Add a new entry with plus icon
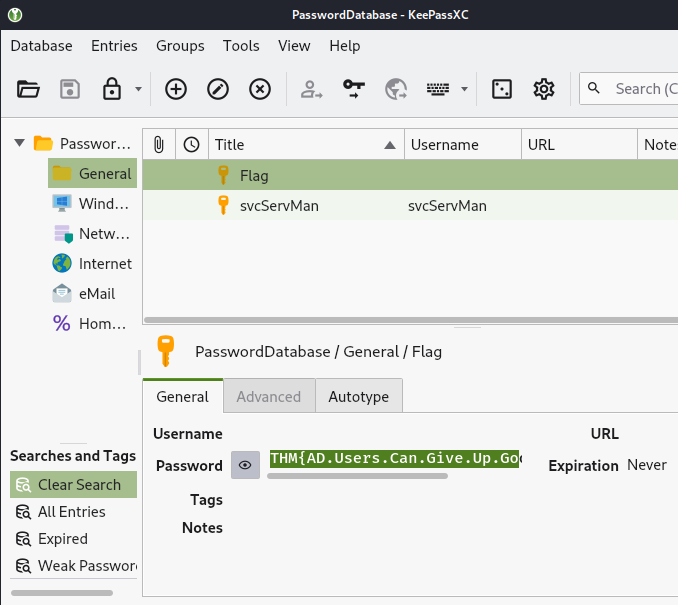678x605 pixels. 176,90
